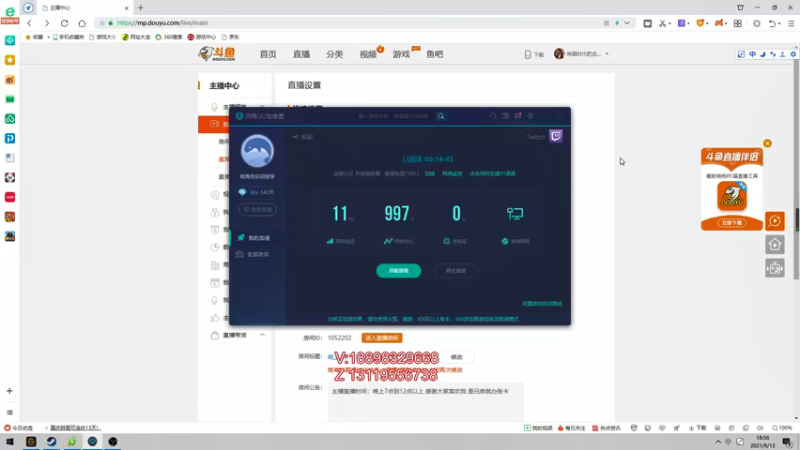The image size is (800, 450).
Task: Click the 下载 link in Douyu header
Action: click(534, 54)
